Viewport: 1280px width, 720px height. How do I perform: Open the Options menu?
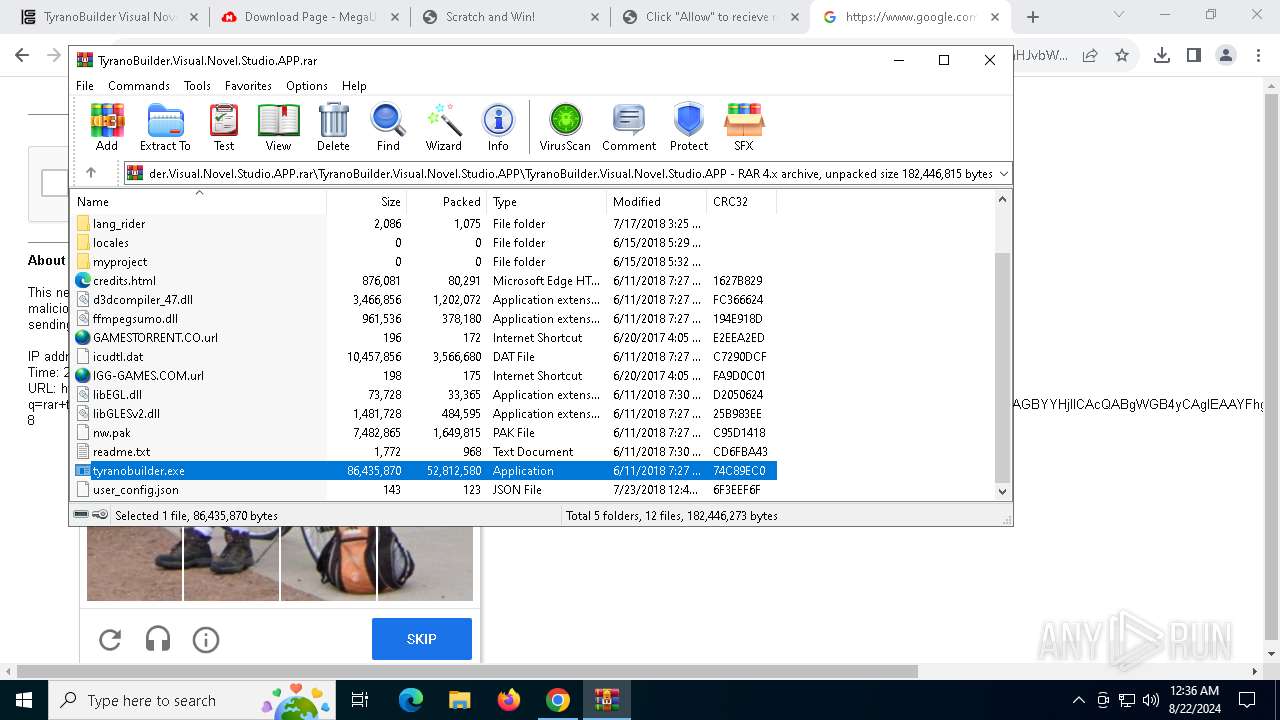307,86
